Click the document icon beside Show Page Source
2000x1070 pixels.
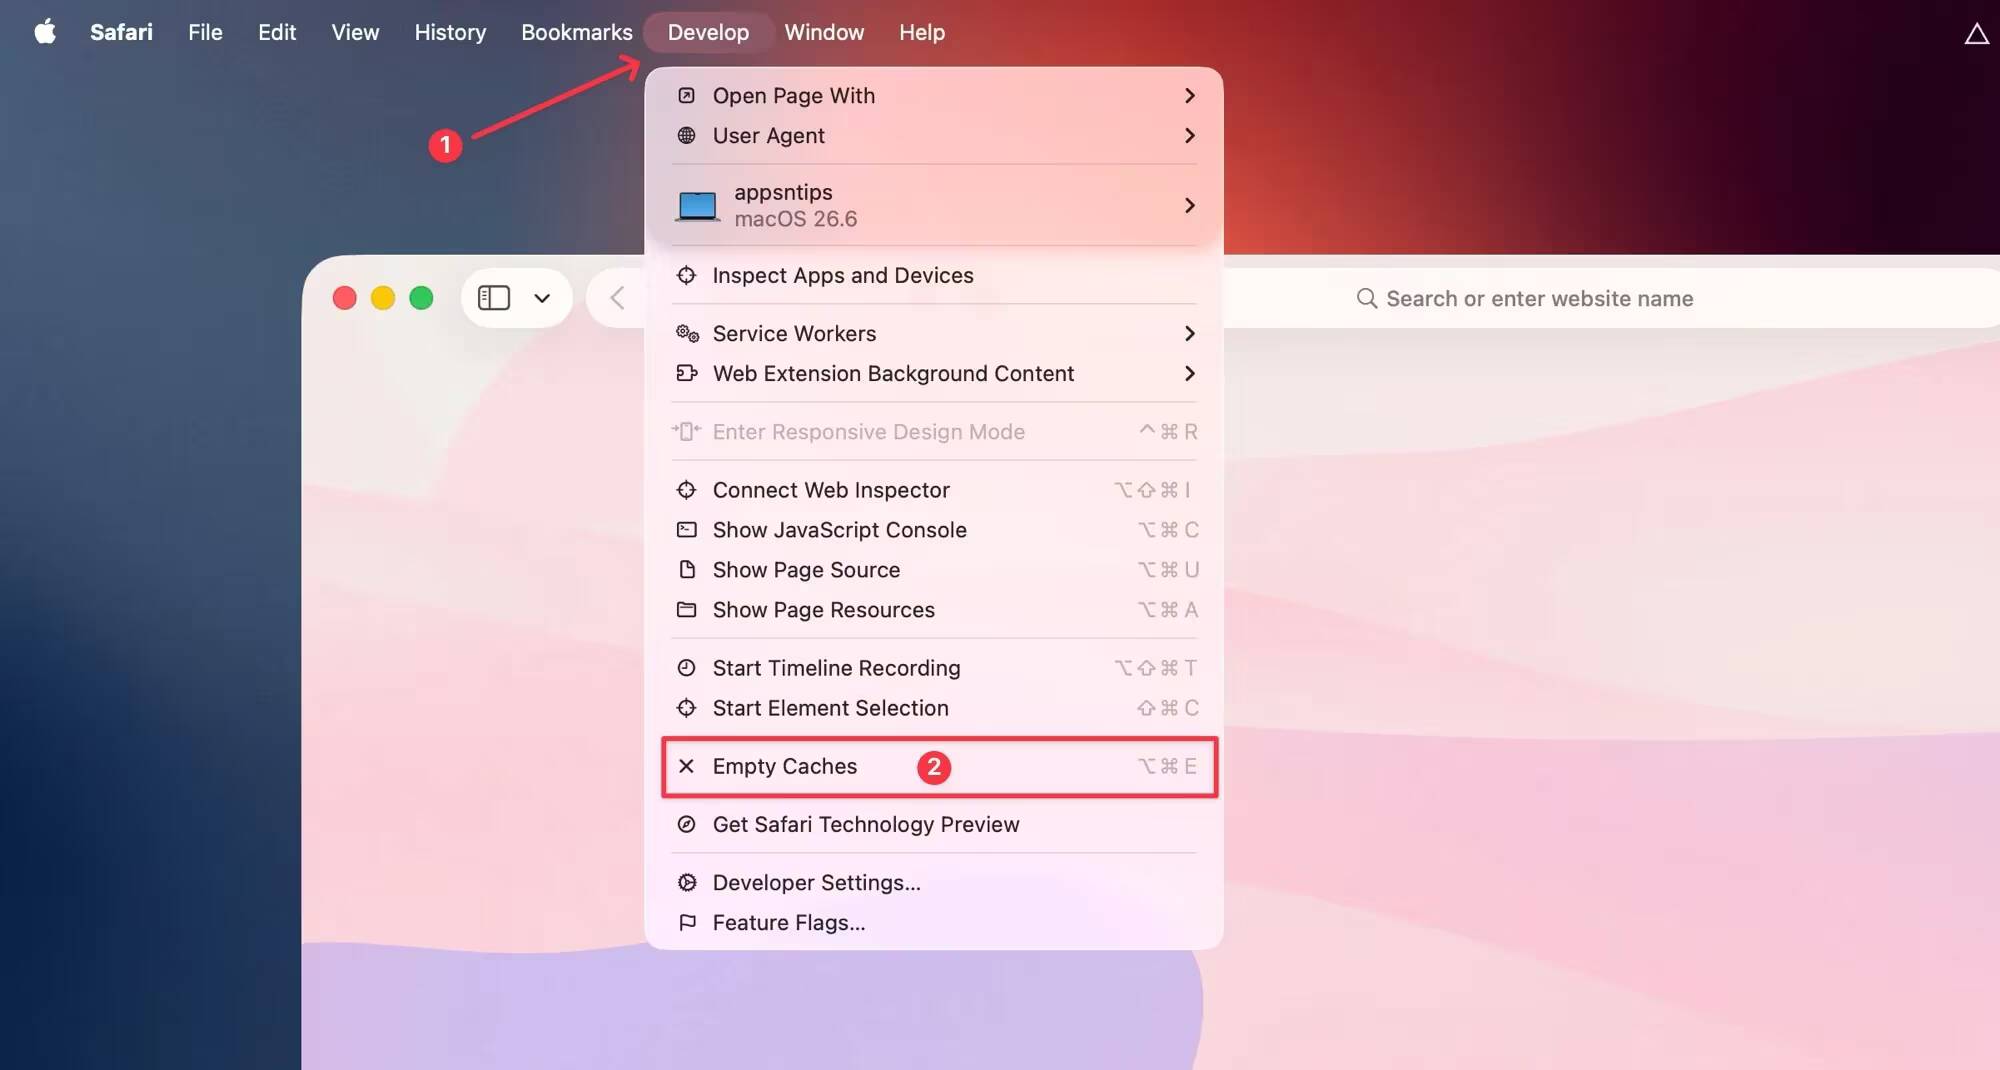(687, 570)
